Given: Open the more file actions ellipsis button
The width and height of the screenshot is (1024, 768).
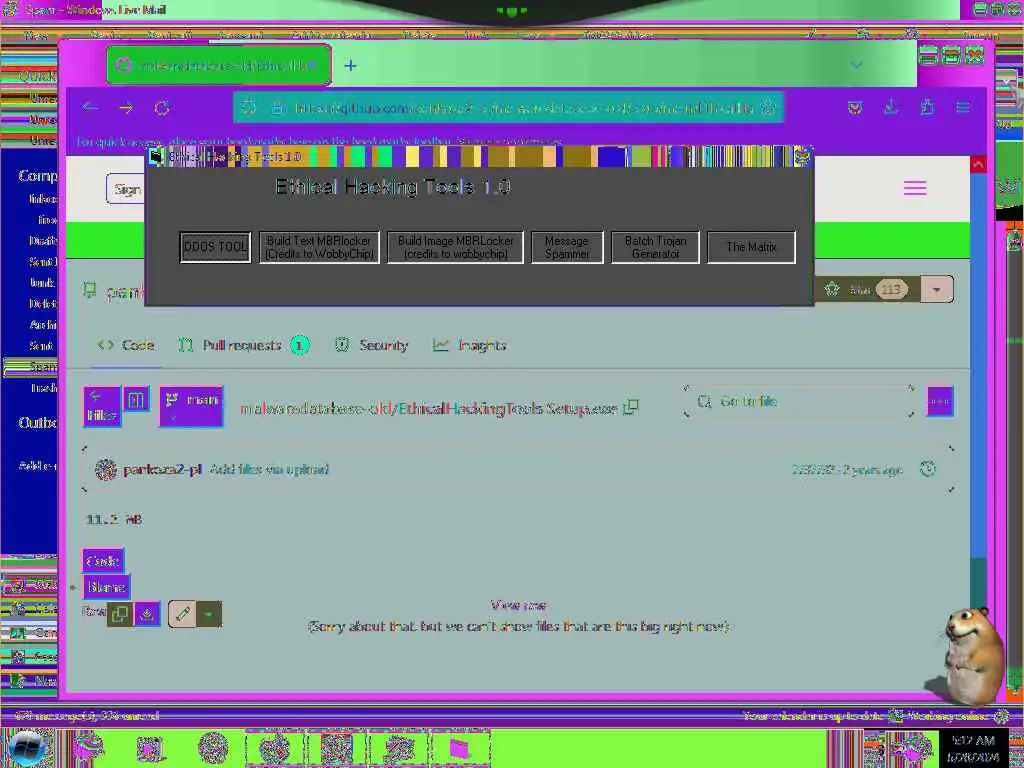Looking at the screenshot, I should 940,402.
